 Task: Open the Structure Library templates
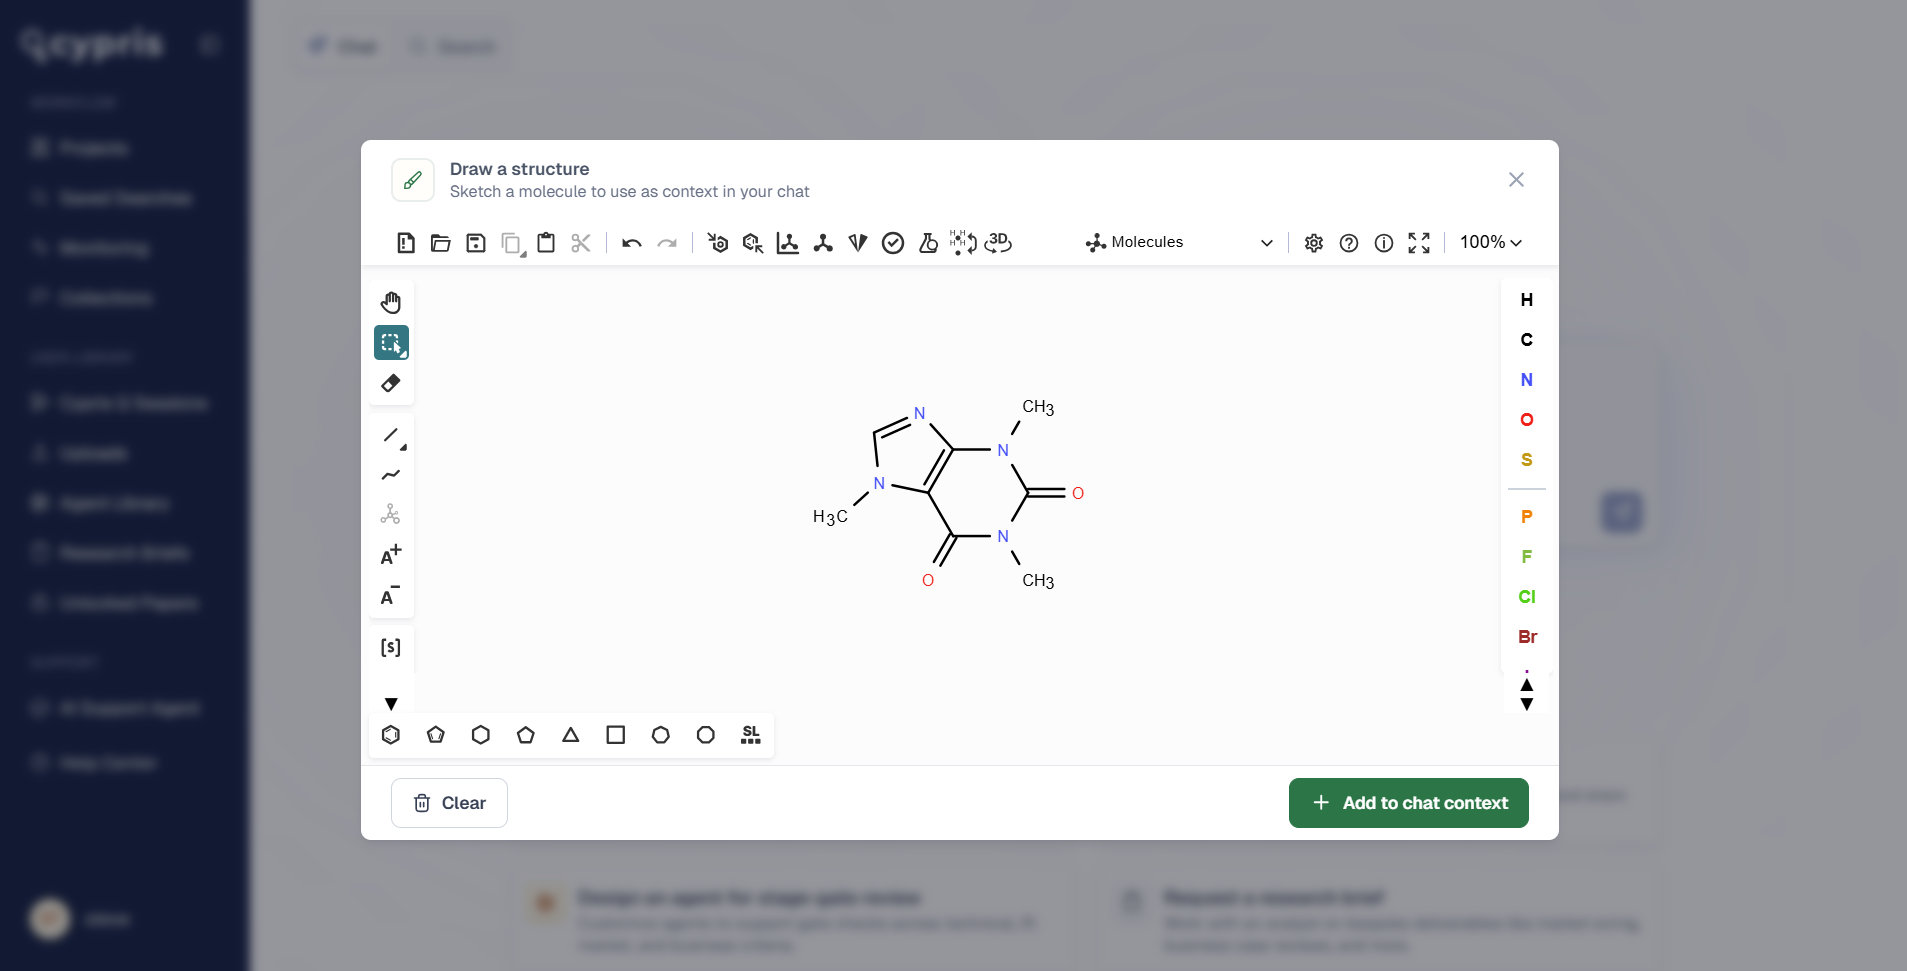[751, 735]
